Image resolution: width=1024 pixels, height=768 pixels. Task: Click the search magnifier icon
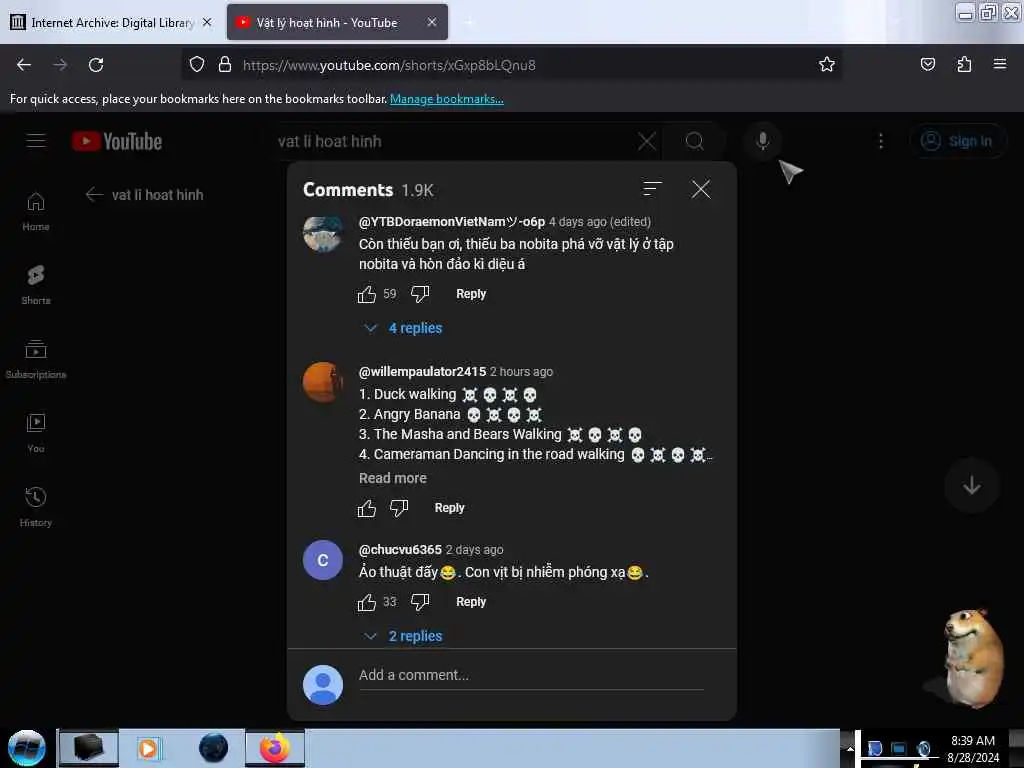coord(694,141)
